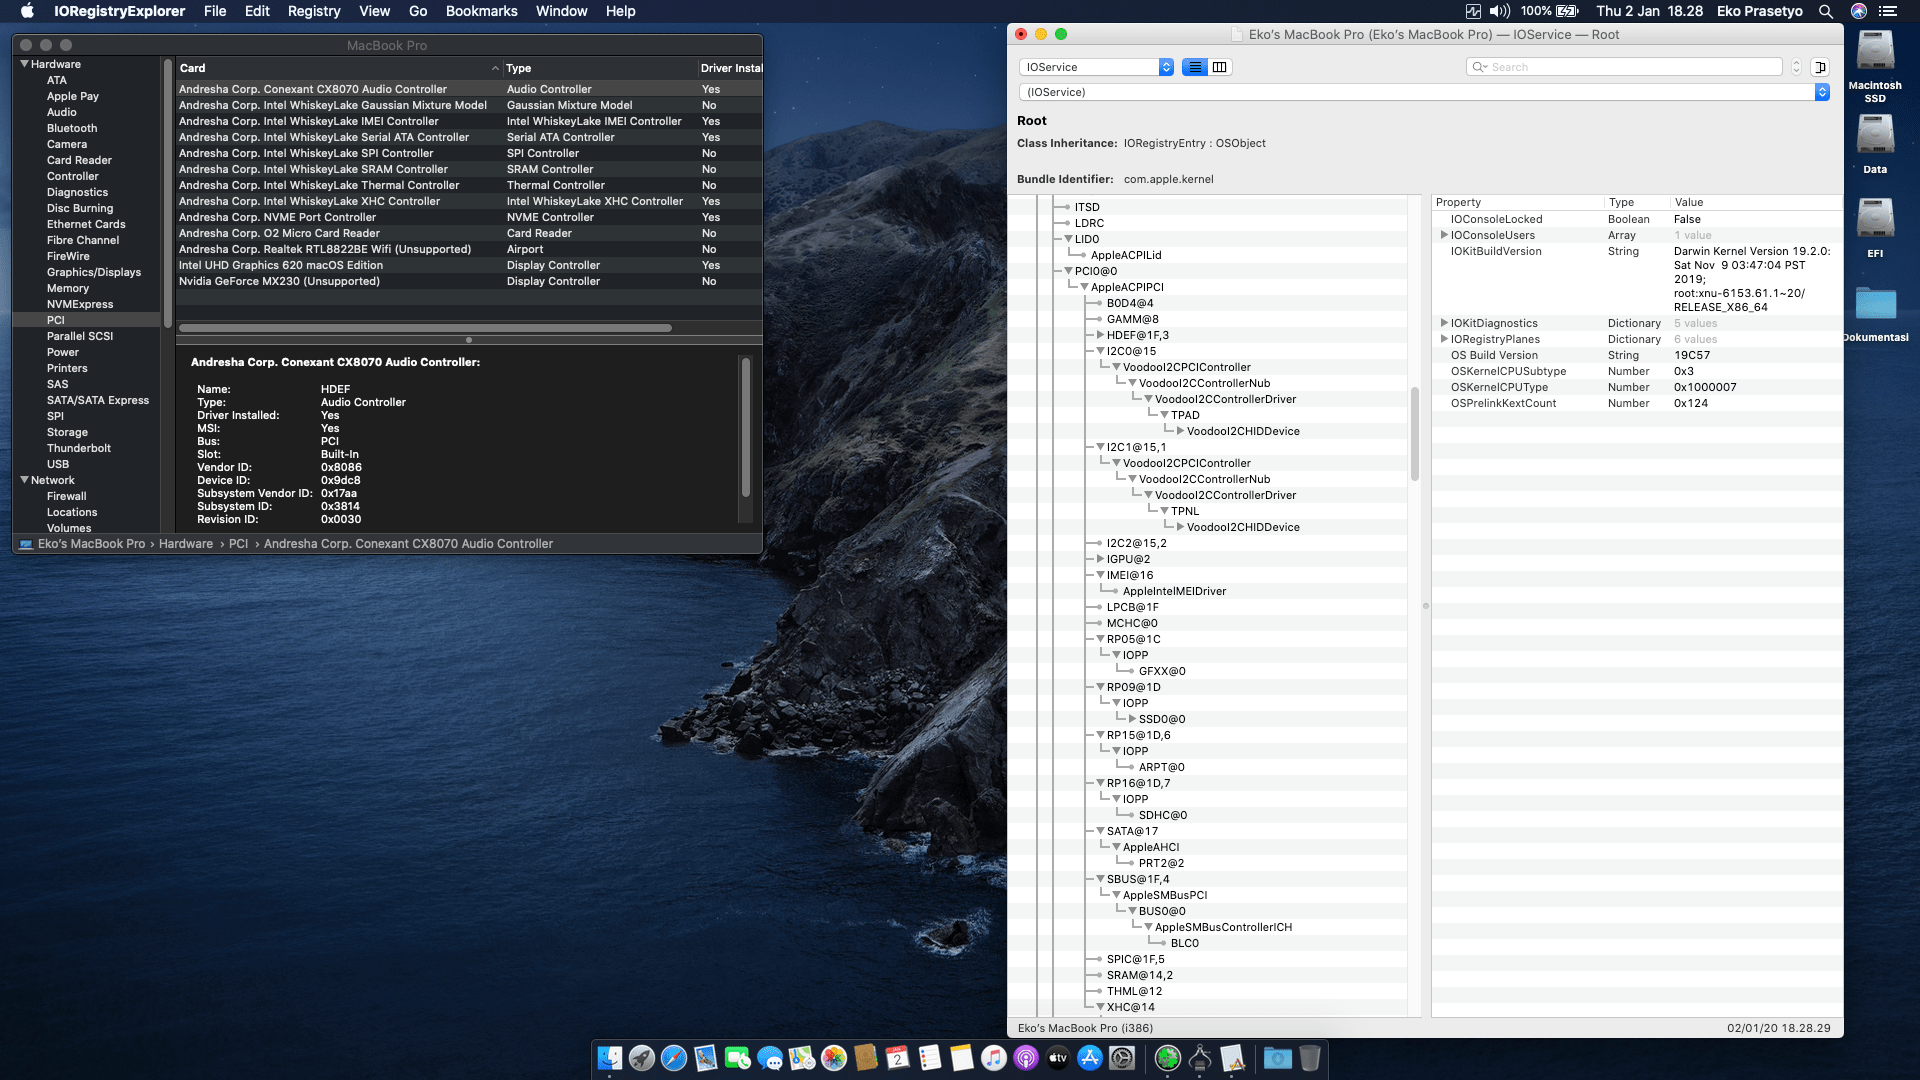Open Spotlight search in menu bar
This screenshot has height=1080, width=1920.
point(1826,11)
